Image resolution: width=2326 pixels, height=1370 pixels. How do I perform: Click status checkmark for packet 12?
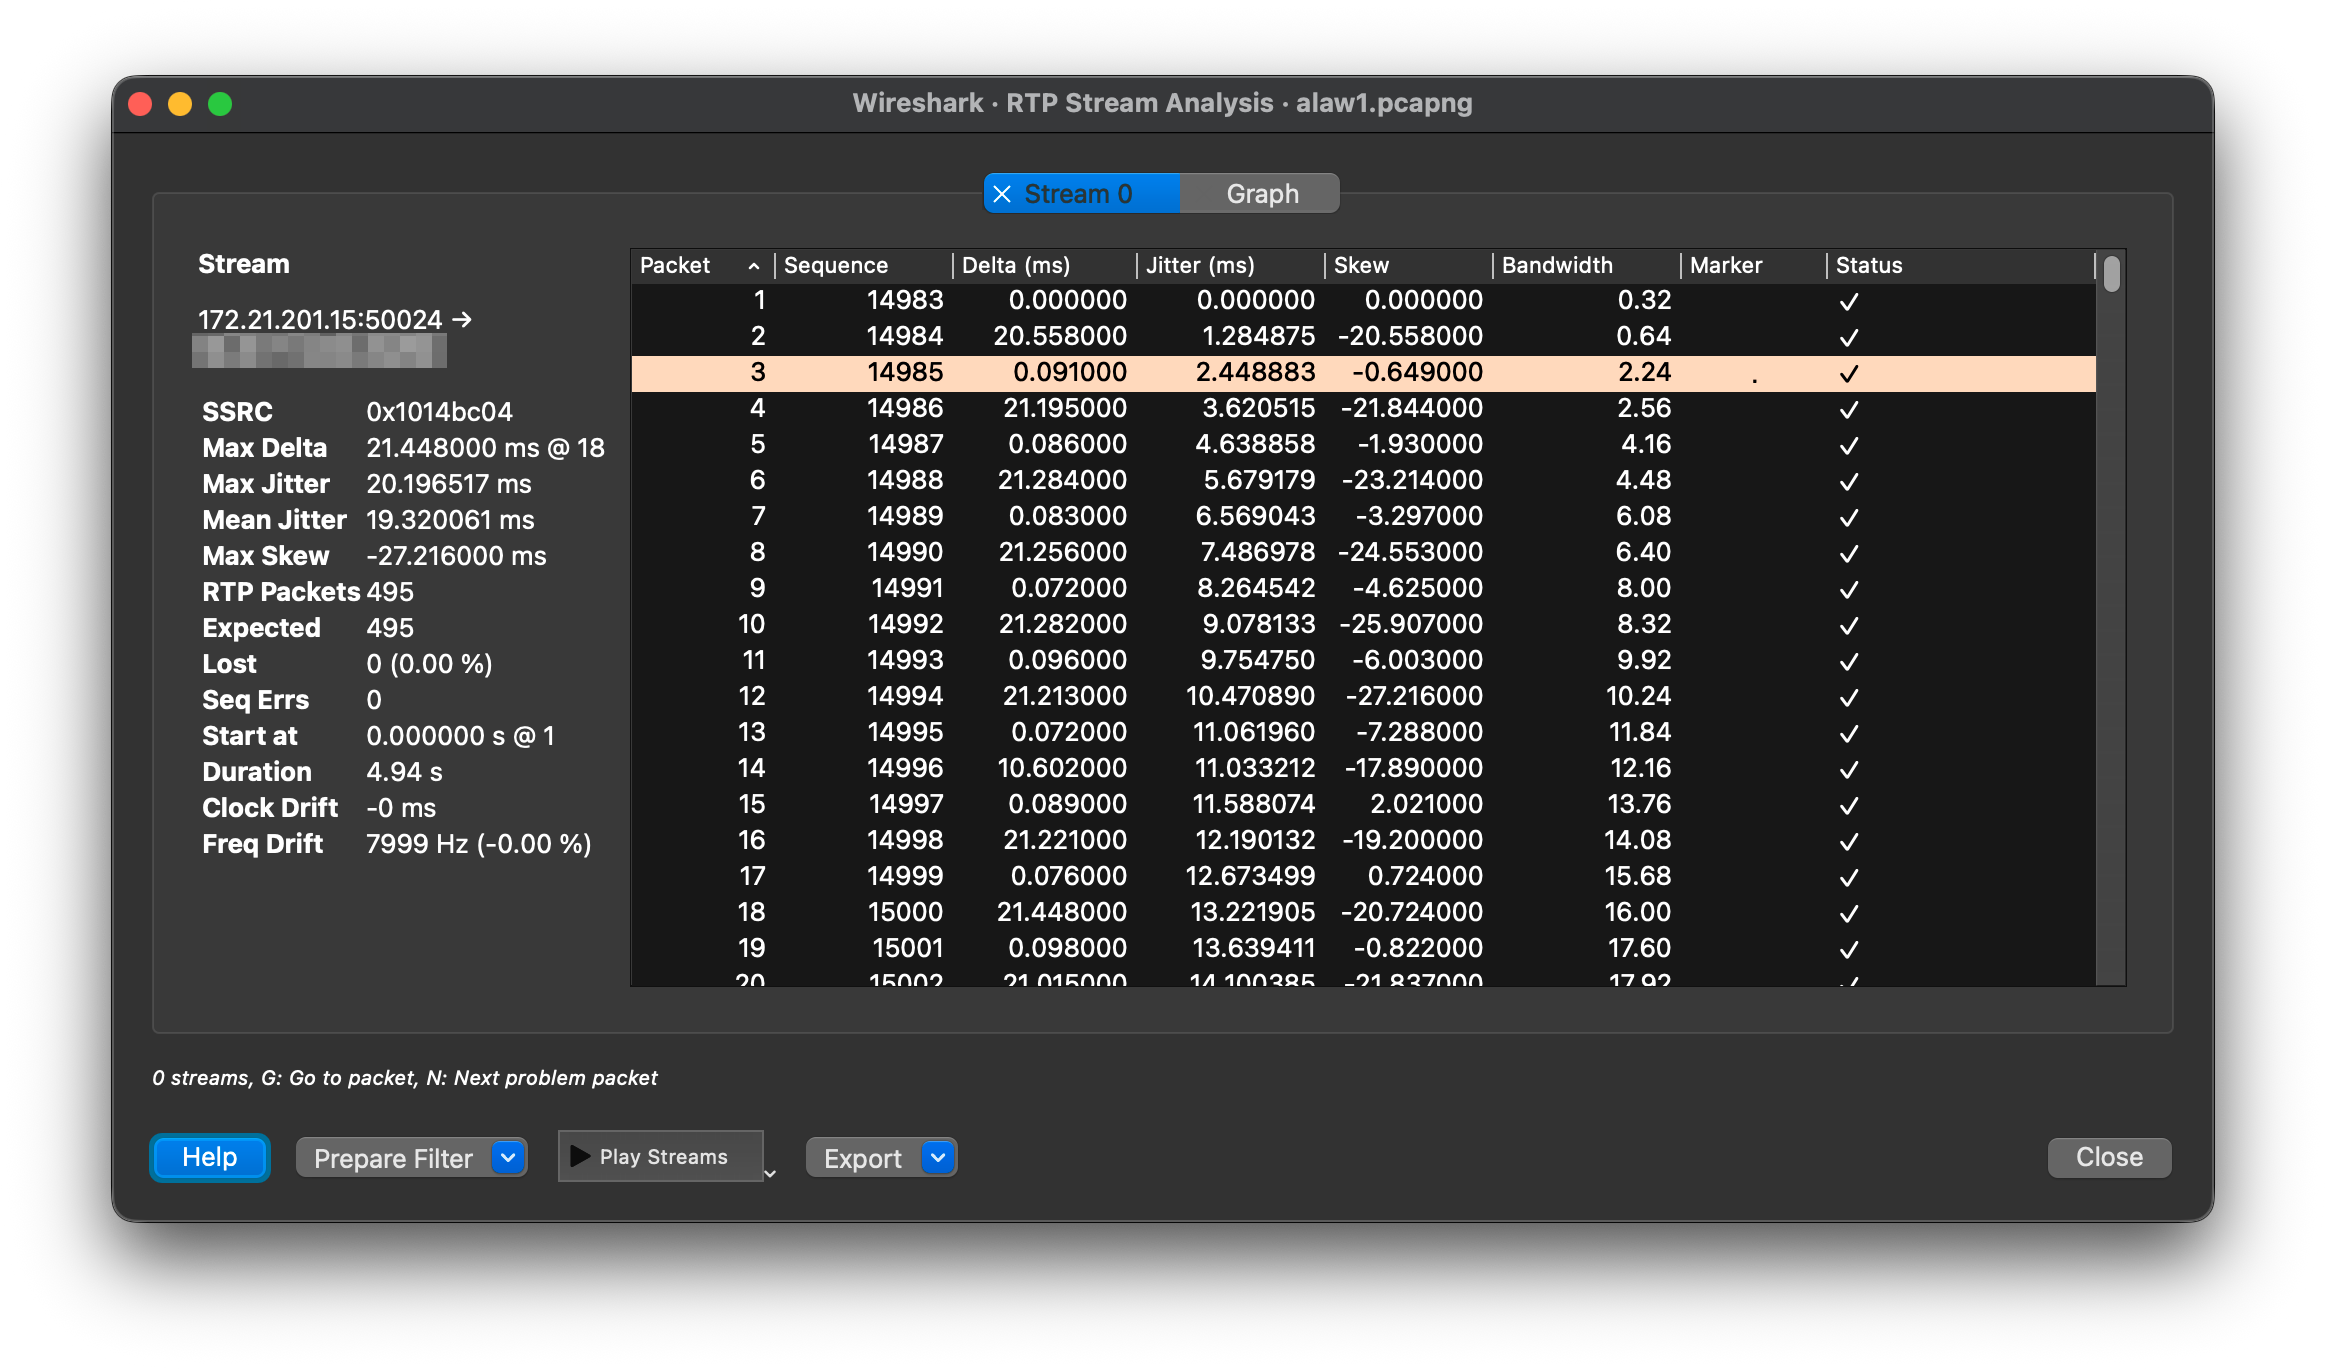[x=1849, y=697]
